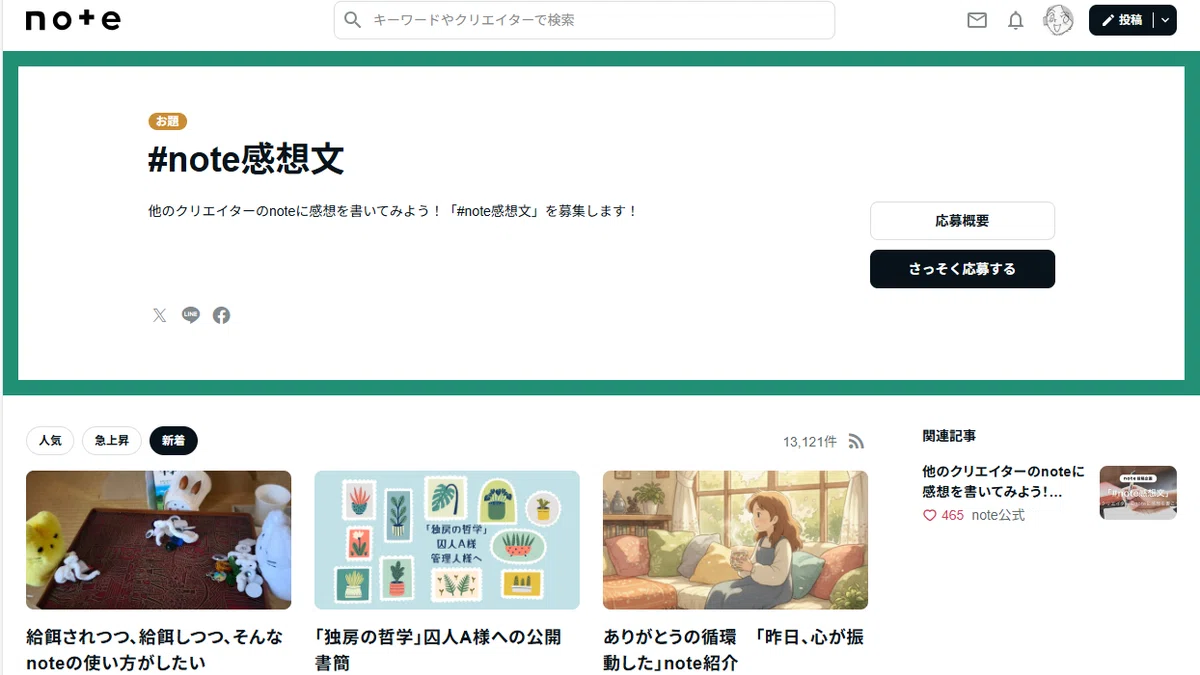Viewport: 1200px width, 675px height.
Task: Open the 応募概要 button
Action: pyautogui.click(x=962, y=221)
